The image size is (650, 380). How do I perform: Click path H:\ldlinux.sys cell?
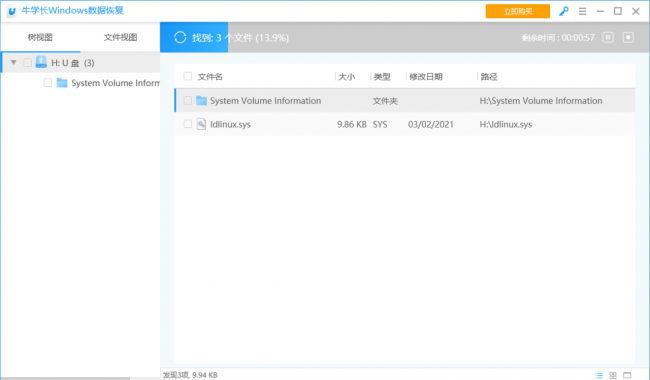click(506, 124)
